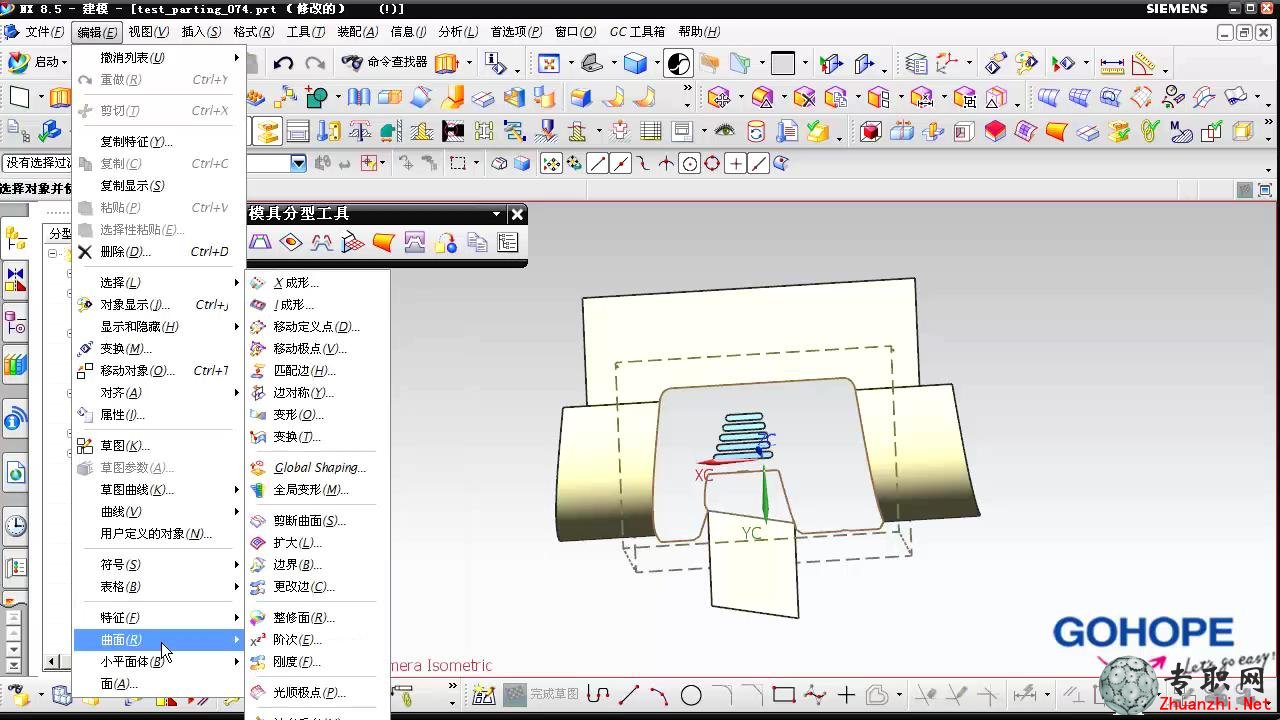Click the Fit view icon
Screen dimensions: 1280x720
click(x=548, y=63)
